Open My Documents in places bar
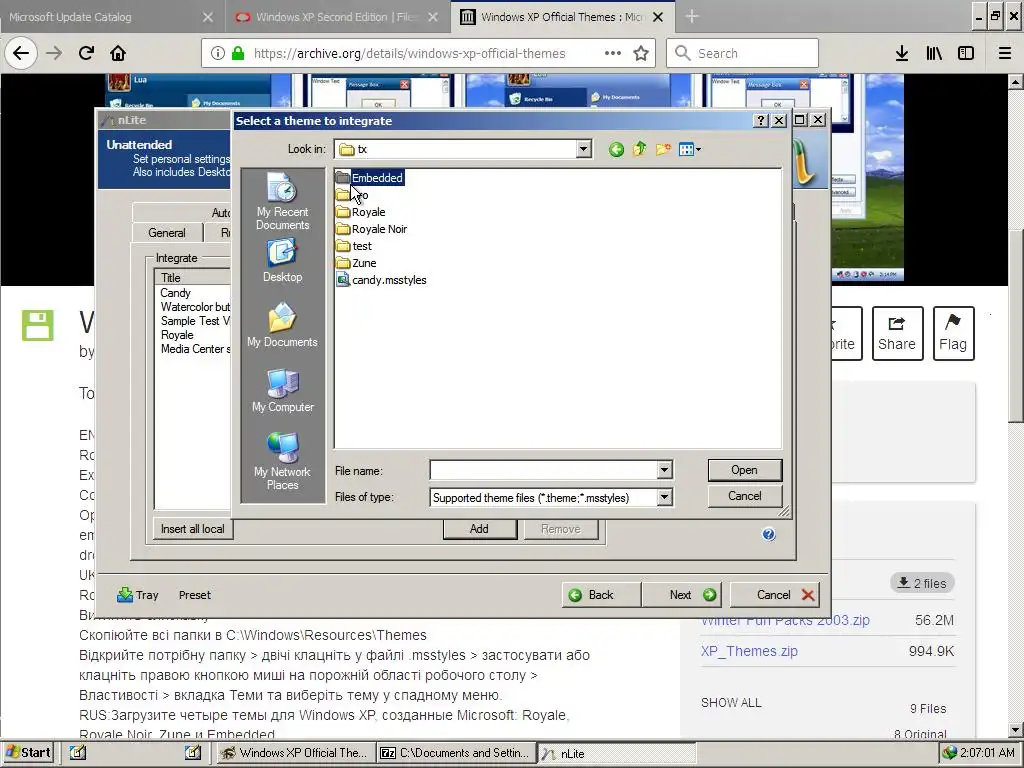Viewport: 1024px width, 768px height. click(282, 325)
